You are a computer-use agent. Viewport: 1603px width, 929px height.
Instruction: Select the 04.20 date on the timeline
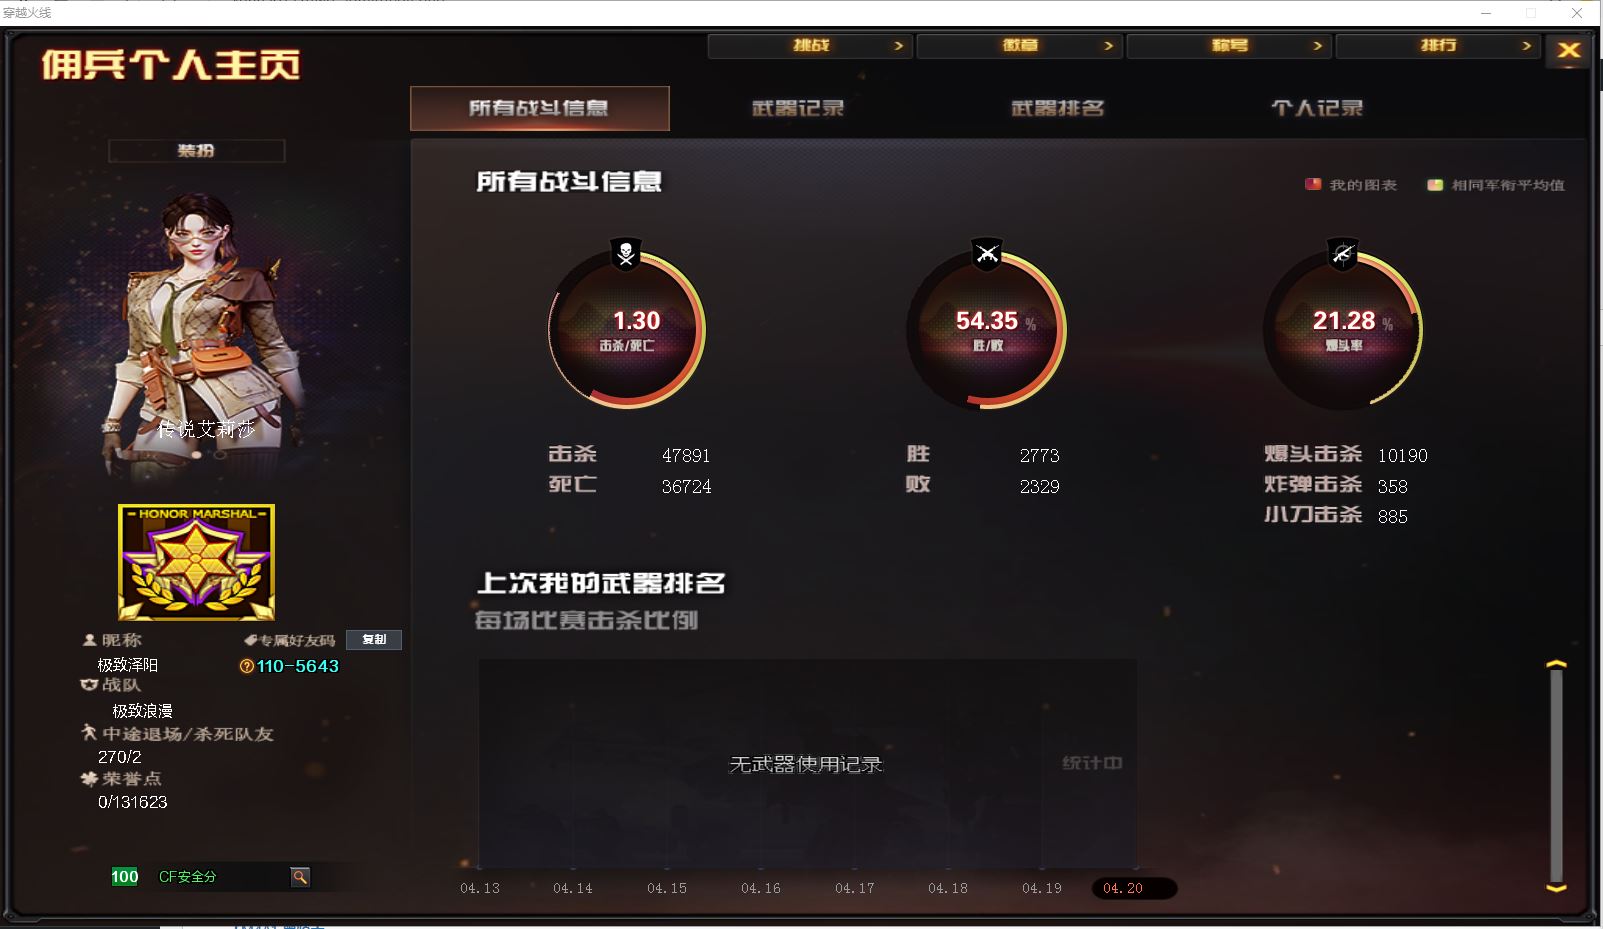point(1123,888)
